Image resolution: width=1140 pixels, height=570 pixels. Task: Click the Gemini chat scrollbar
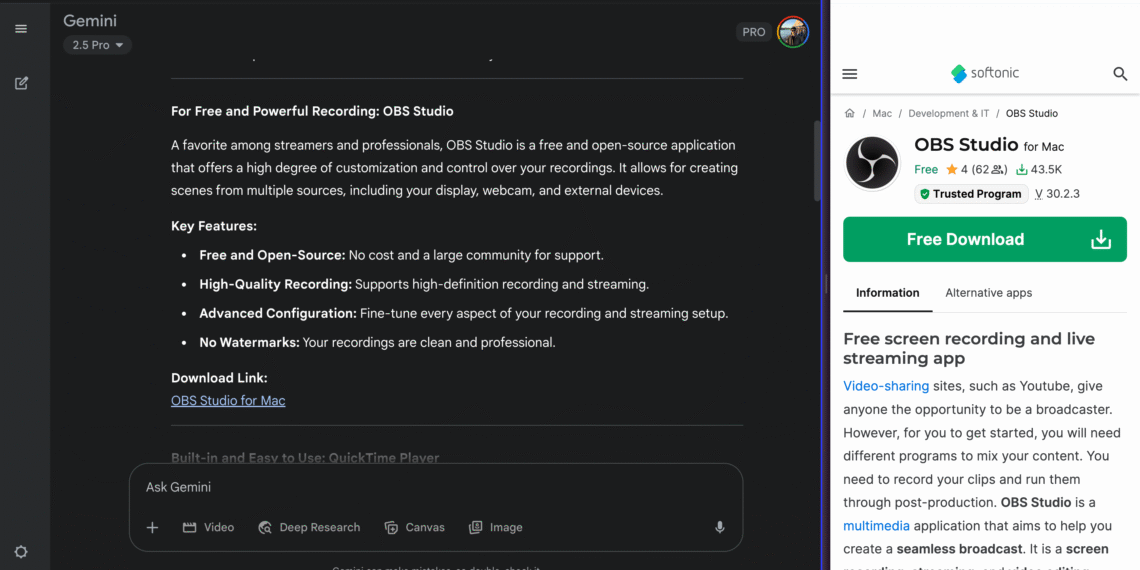tap(818, 161)
